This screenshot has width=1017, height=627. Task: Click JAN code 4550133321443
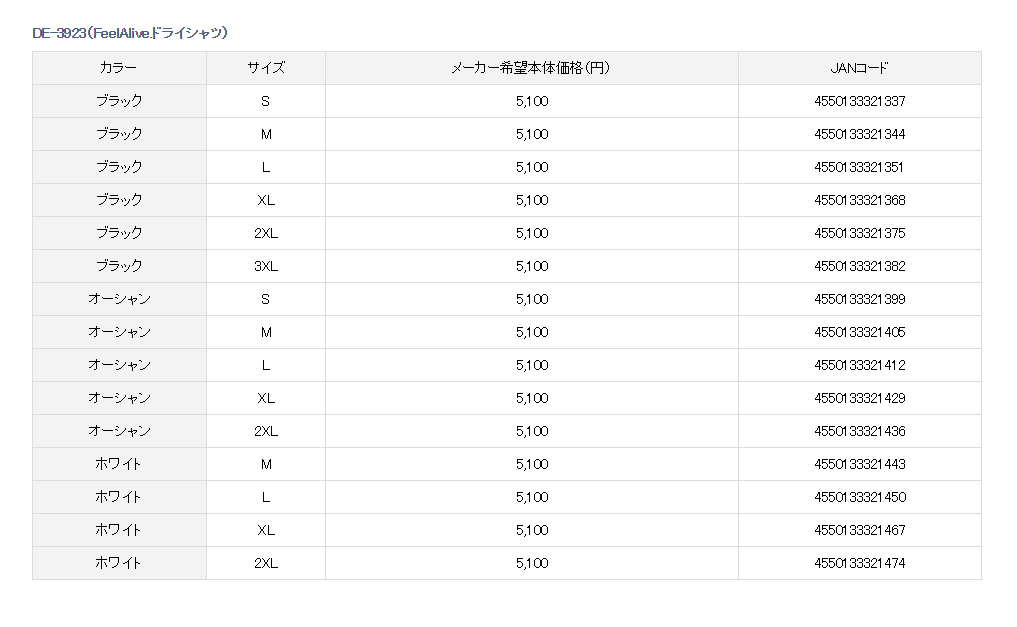coord(859,464)
